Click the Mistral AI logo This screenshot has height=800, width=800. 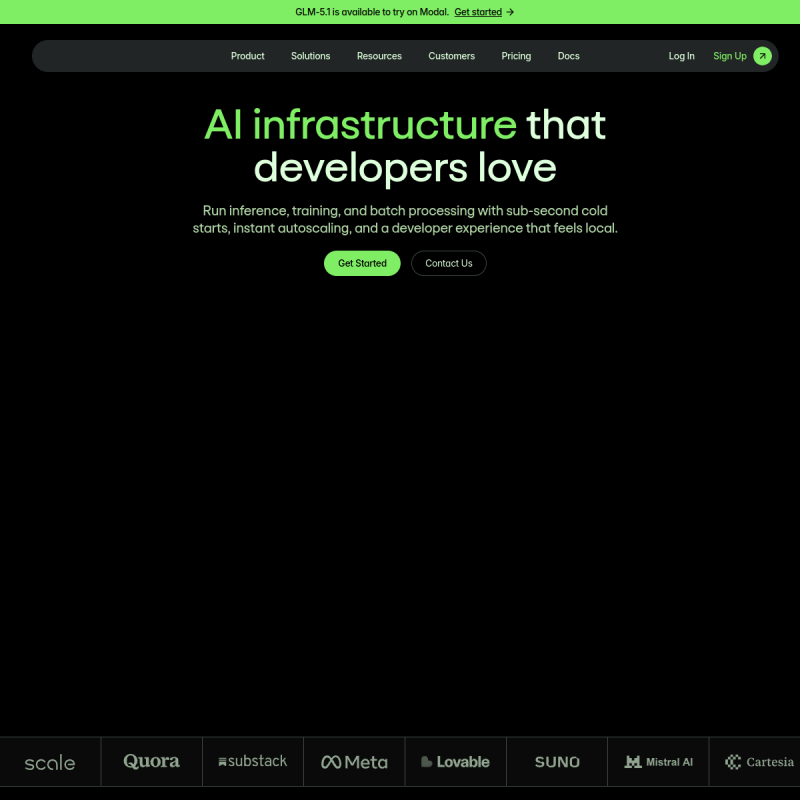(659, 762)
